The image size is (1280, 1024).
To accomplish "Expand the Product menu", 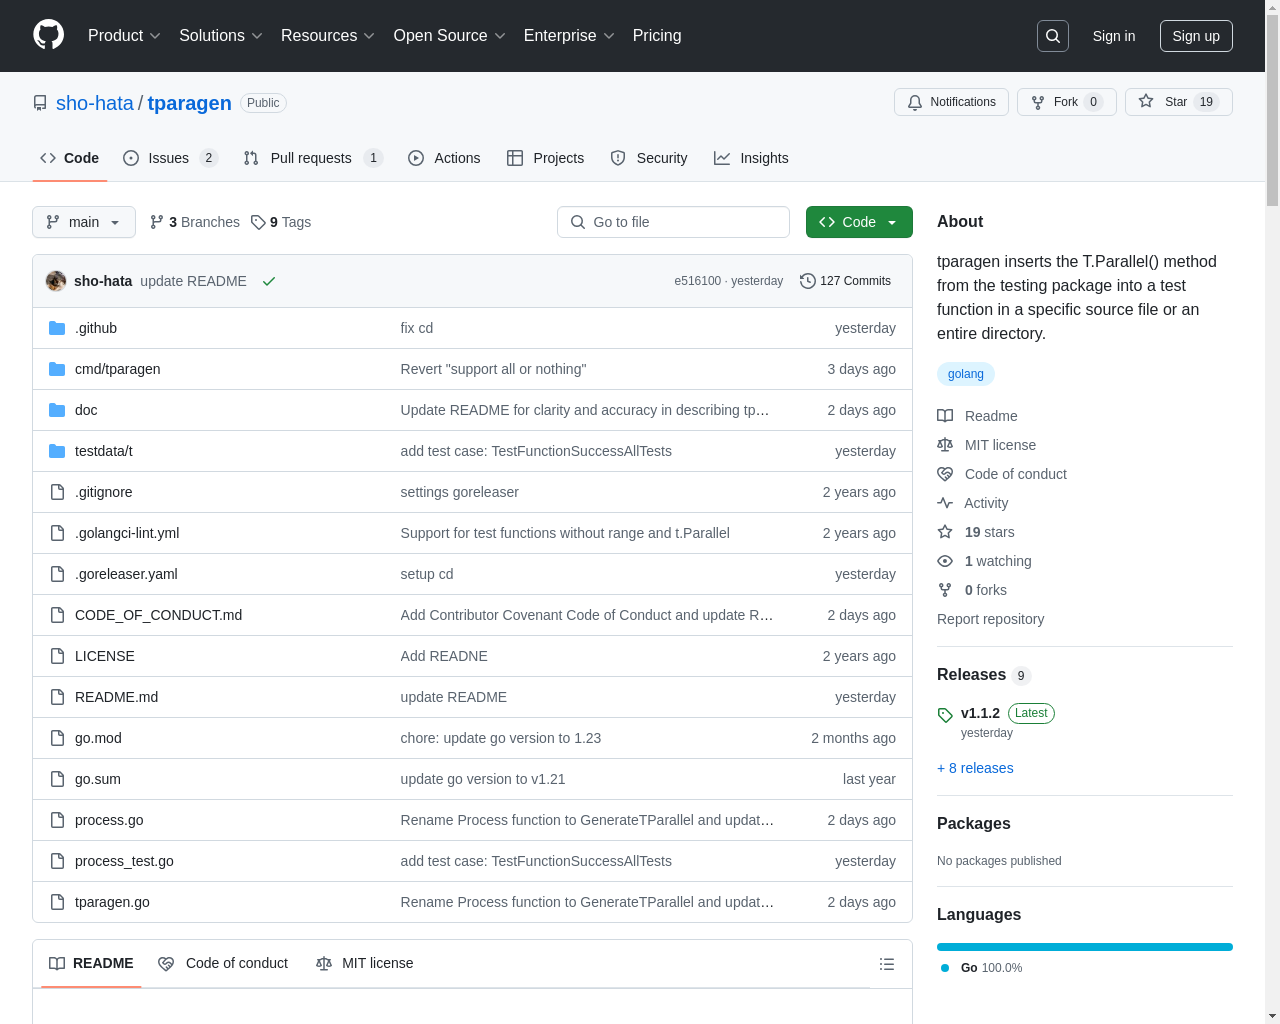I will pyautogui.click(x=124, y=36).
